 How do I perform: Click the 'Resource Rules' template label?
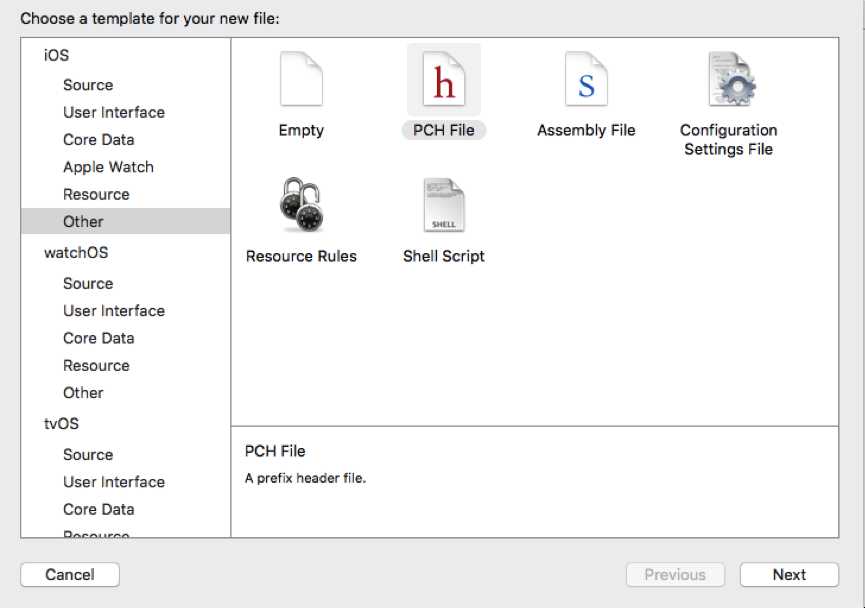click(301, 256)
